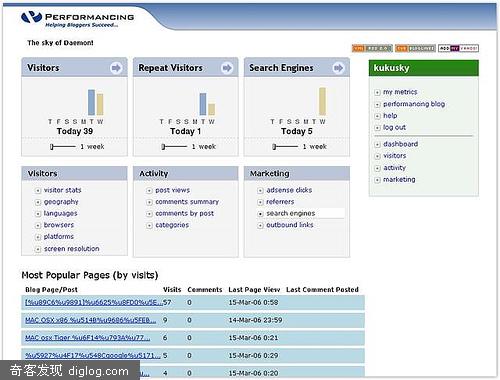The image size is (500, 380).
Task: Open browsers report link
Action: (59, 225)
